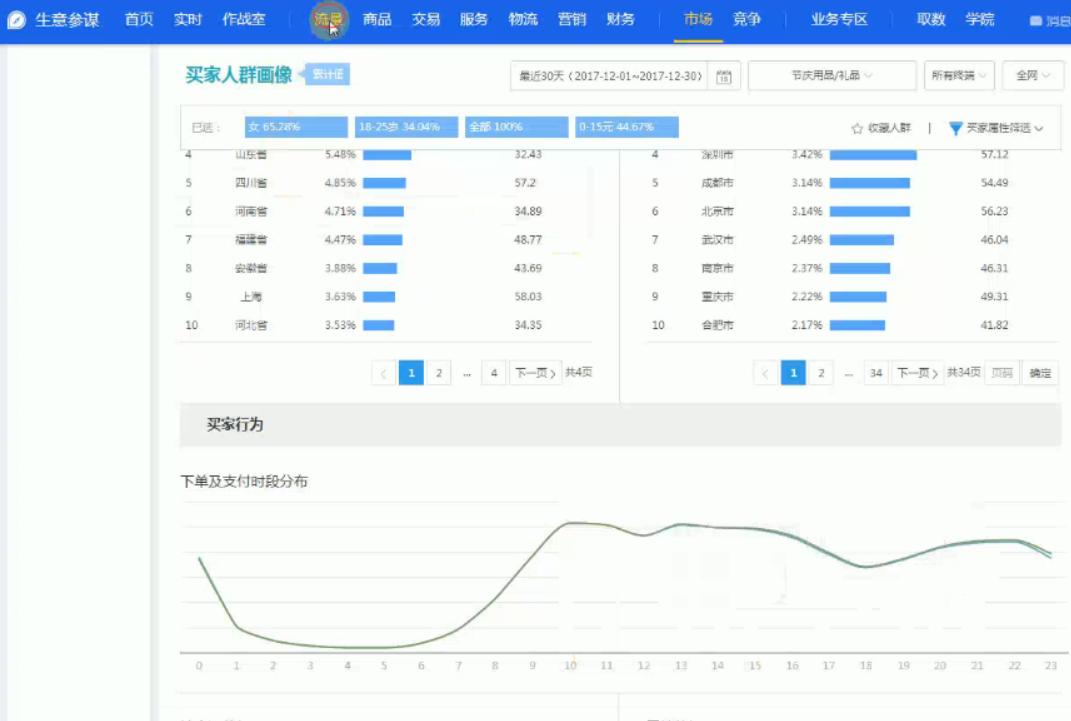The image size is (1071, 721).
Task: Expand the 所有终端 terminal dropdown
Action: point(958,75)
